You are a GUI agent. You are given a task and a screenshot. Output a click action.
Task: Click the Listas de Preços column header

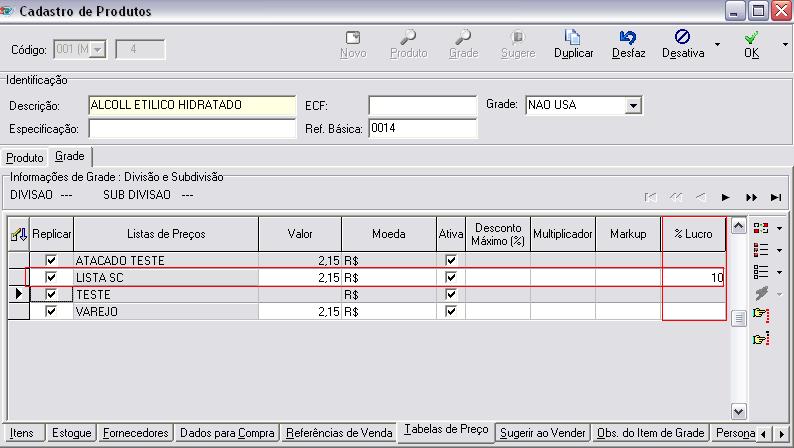tap(166, 234)
